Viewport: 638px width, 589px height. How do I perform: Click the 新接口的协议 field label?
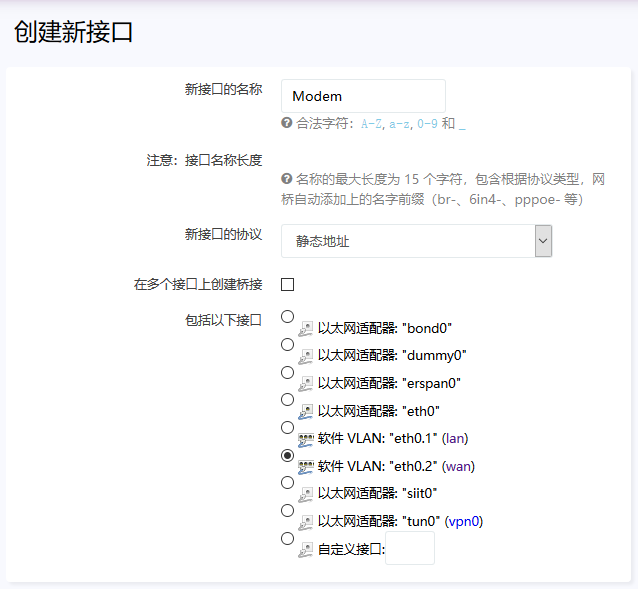223,234
